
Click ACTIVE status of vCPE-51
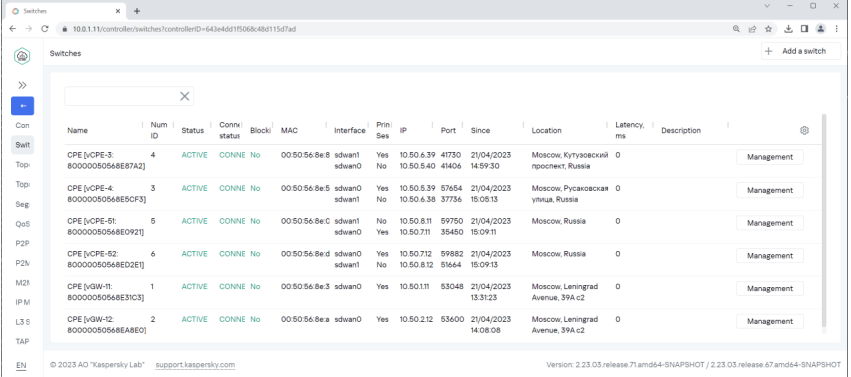[194, 221]
